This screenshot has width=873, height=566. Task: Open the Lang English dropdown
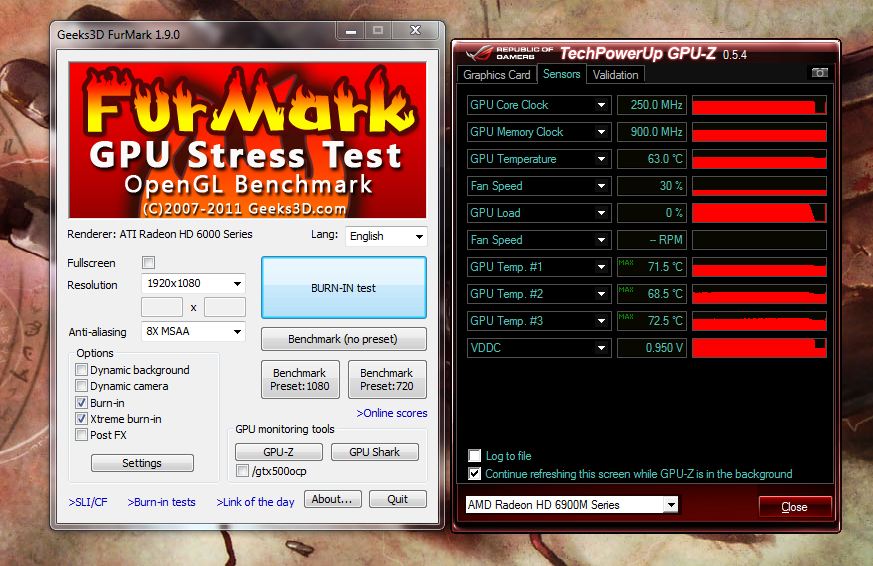386,236
